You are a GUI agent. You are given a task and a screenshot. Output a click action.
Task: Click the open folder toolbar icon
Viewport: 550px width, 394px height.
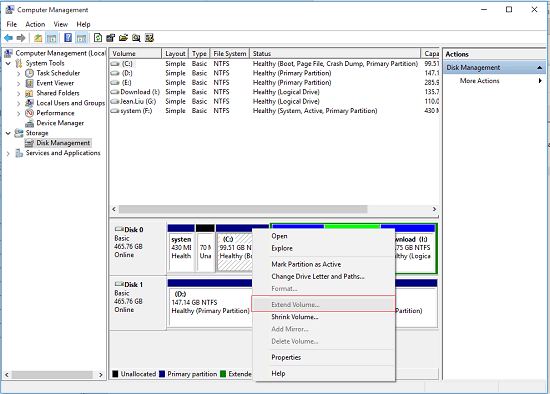[x=123, y=38]
